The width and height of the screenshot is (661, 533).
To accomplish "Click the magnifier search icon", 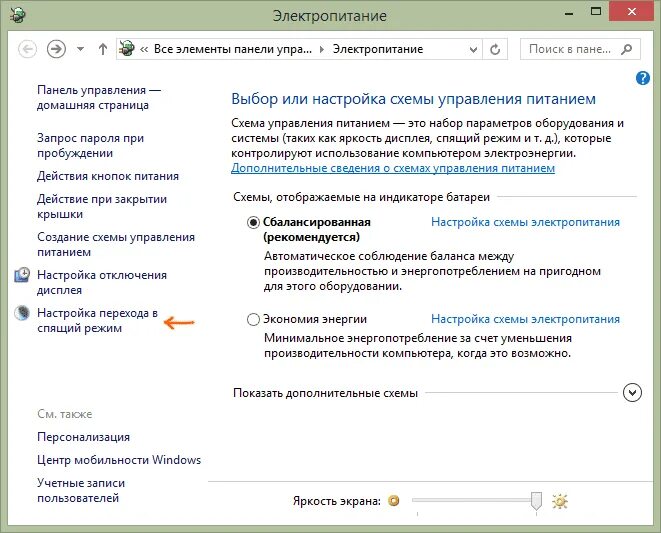I will click(627, 49).
